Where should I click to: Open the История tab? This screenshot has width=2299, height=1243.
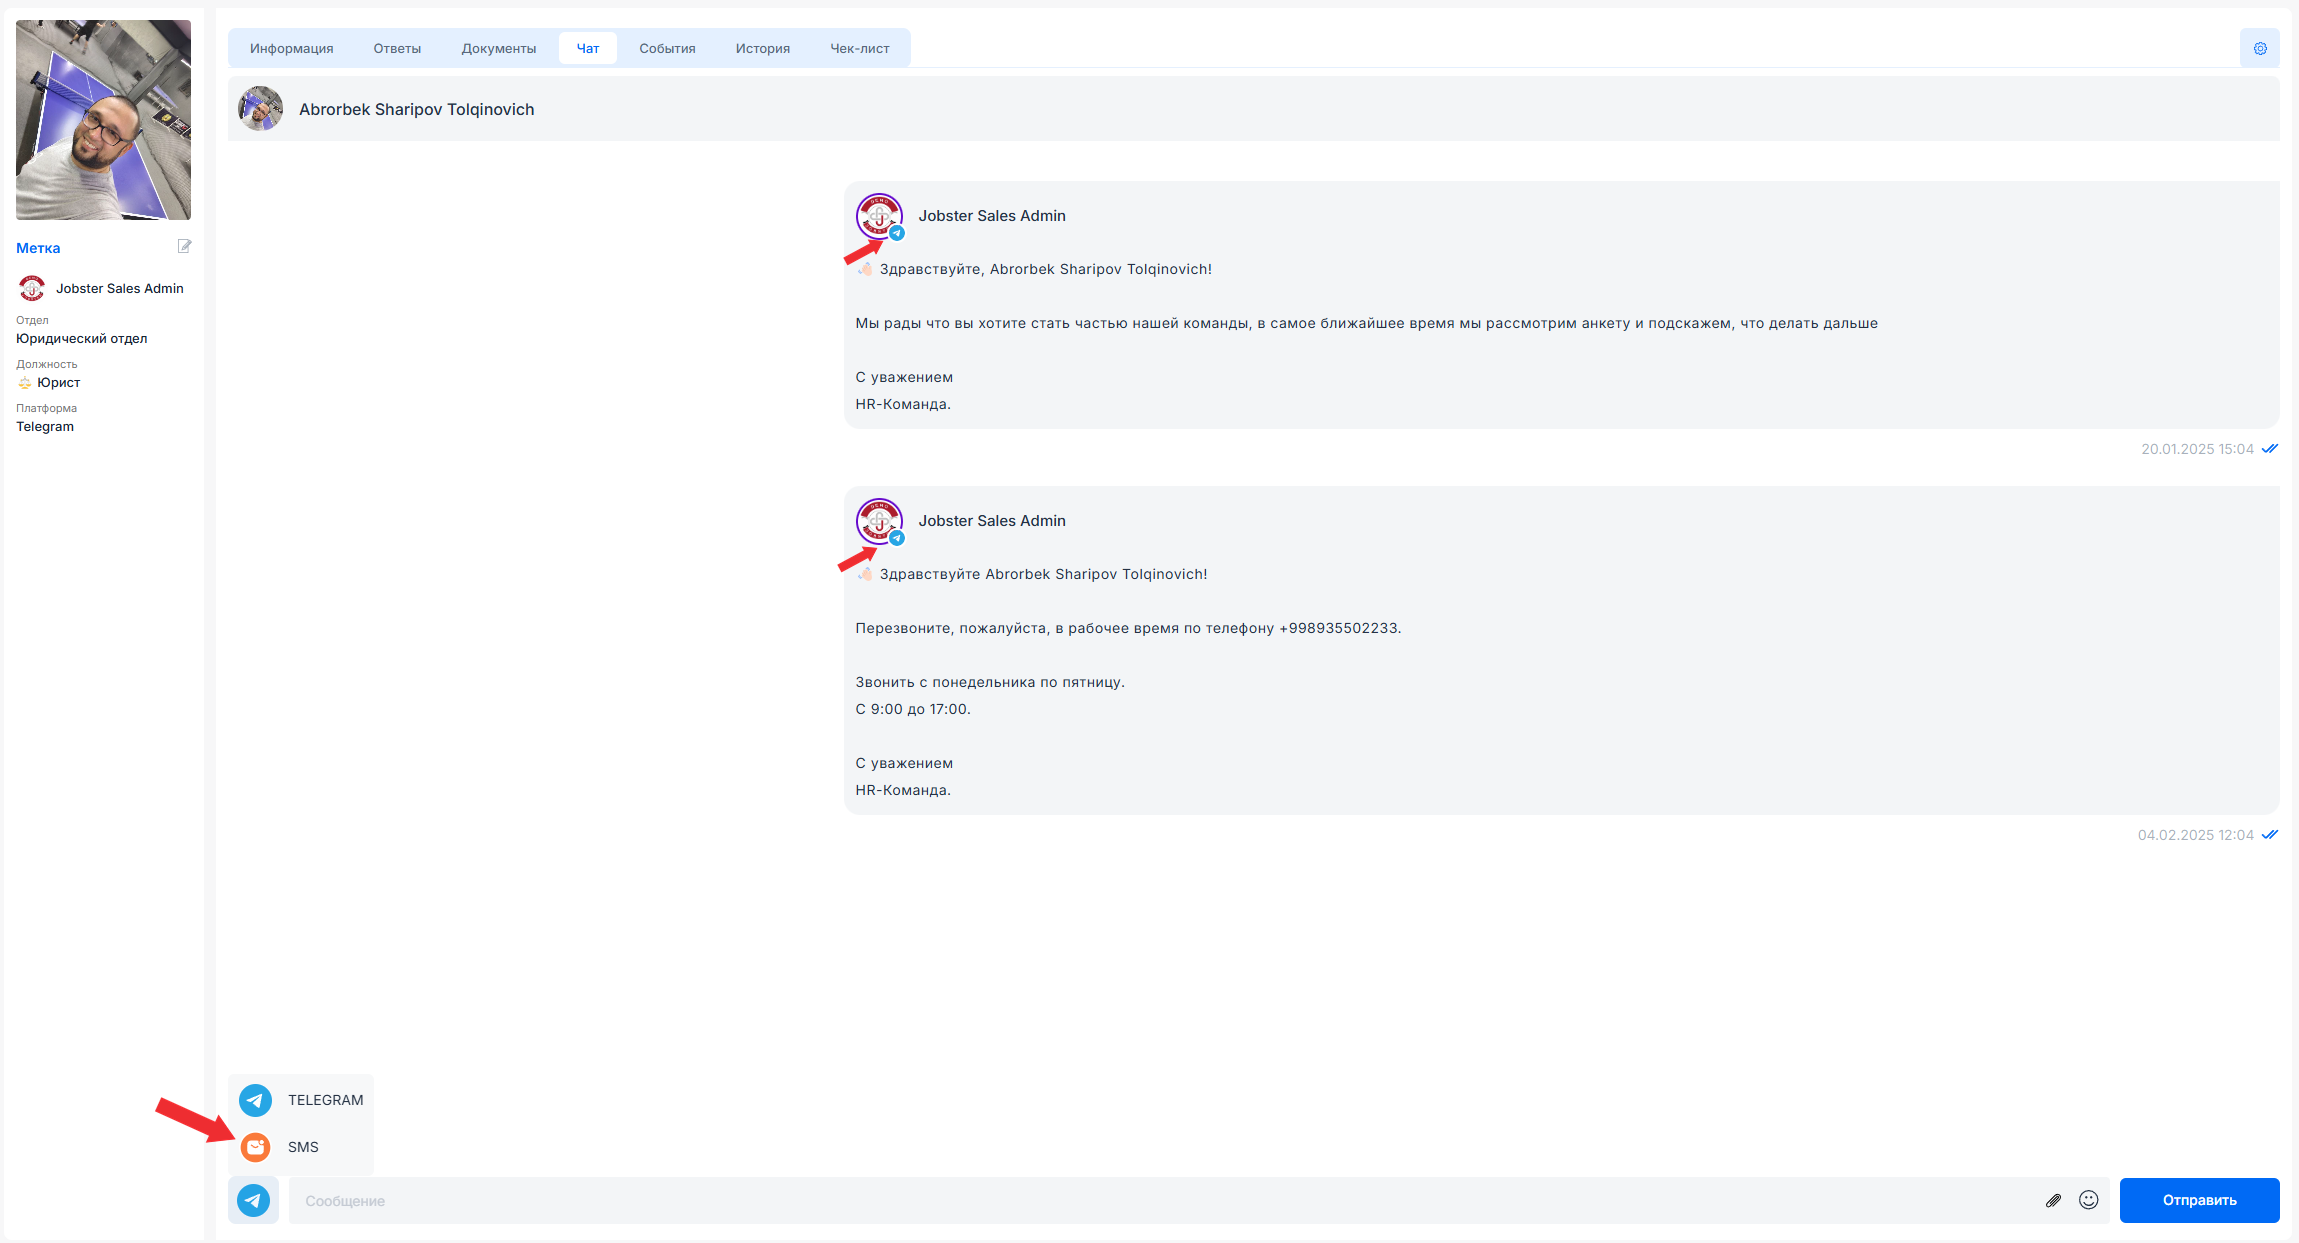(x=762, y=47)
